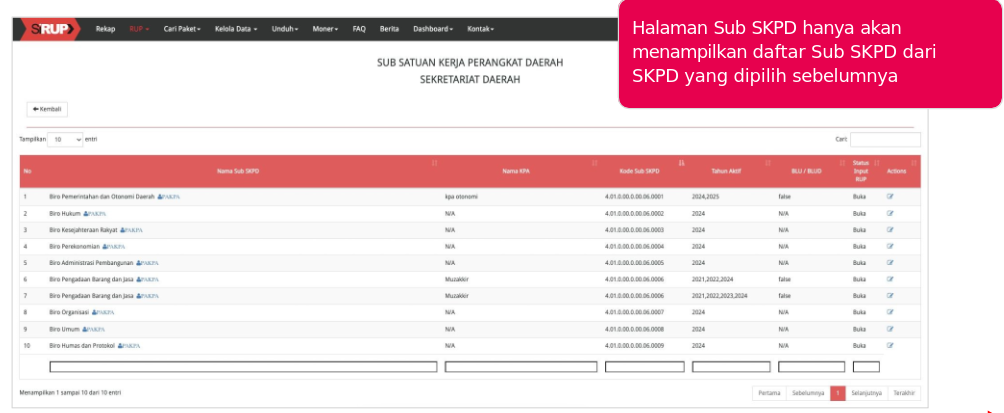
Task: Expand the Kelola Data menu
Action: [234, 29]
